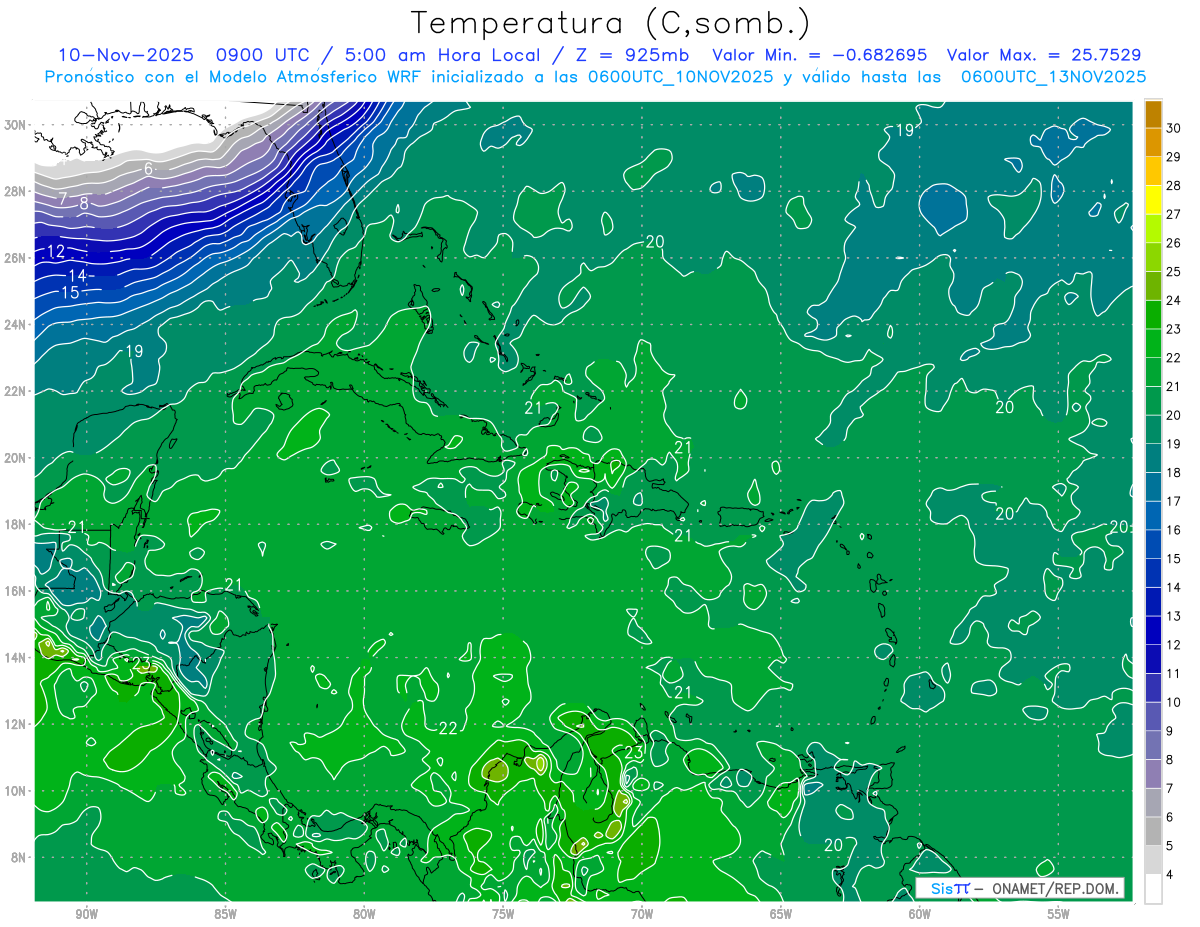1200x927 pixels.
Task: Select the '0600UTC_10NOV2025' initialization timestamp
Action: tap(681, 76)
